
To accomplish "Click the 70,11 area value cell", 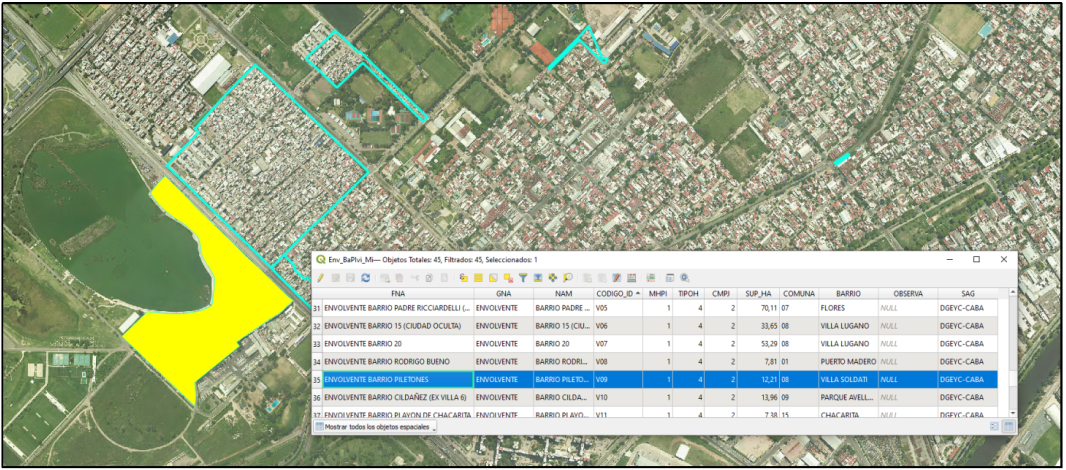I will (x=758, y=308).
